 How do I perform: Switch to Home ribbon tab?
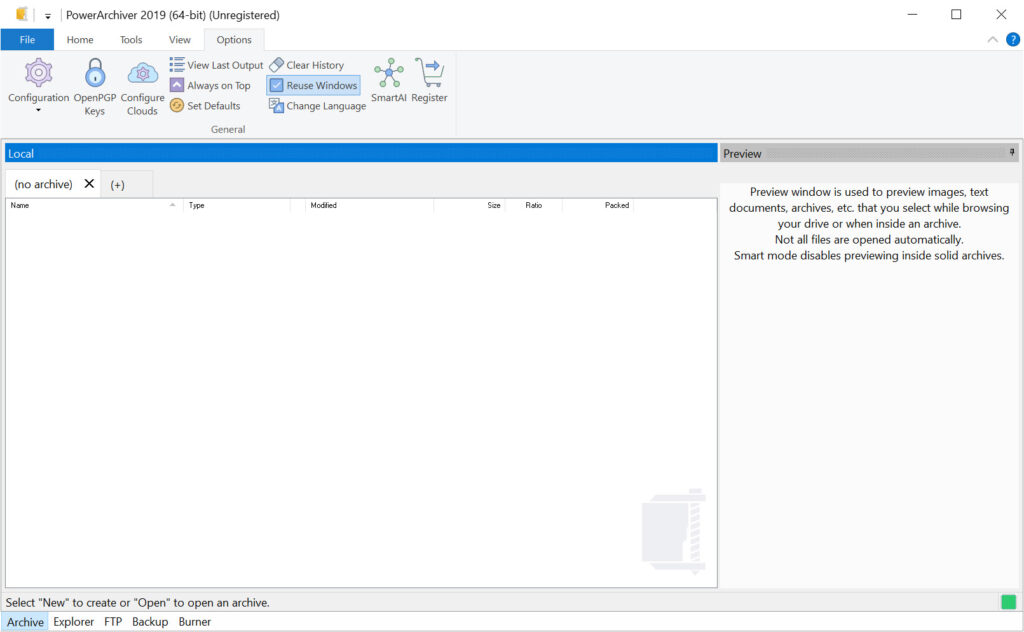click(x=80, y=40)
